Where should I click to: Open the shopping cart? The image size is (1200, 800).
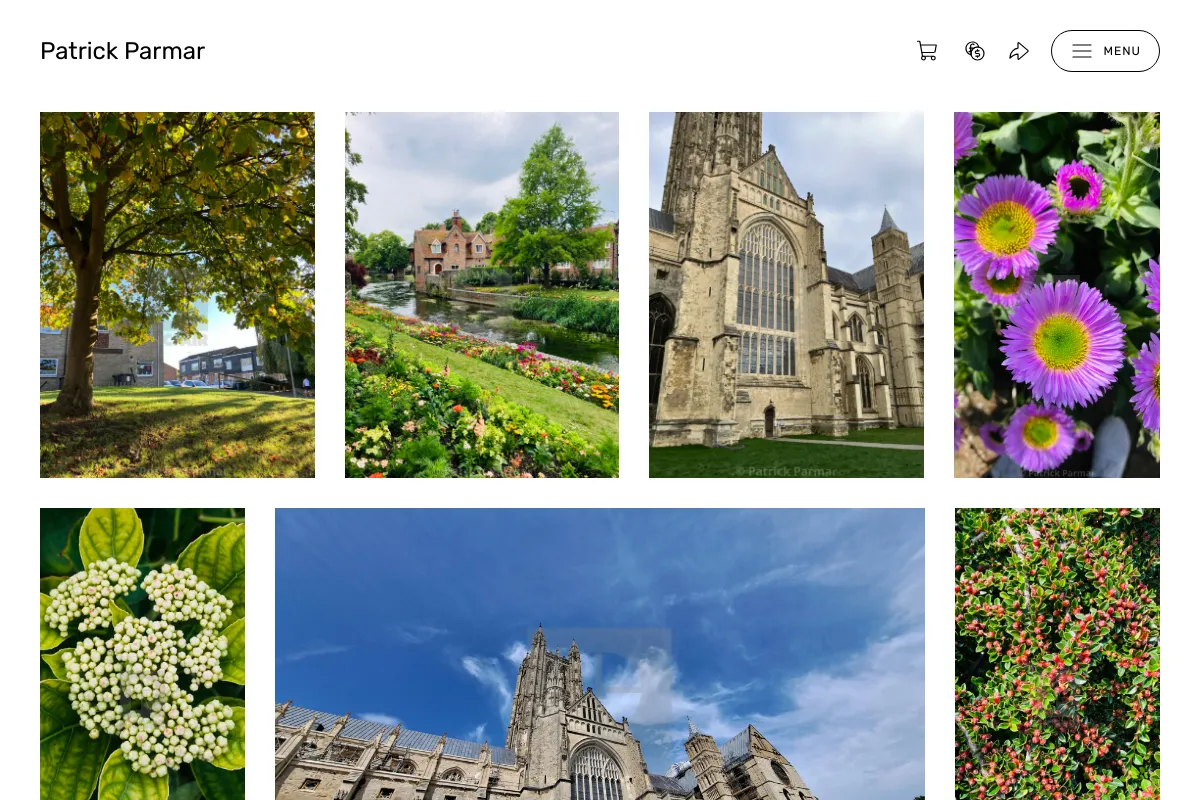[x=927, y=51]
